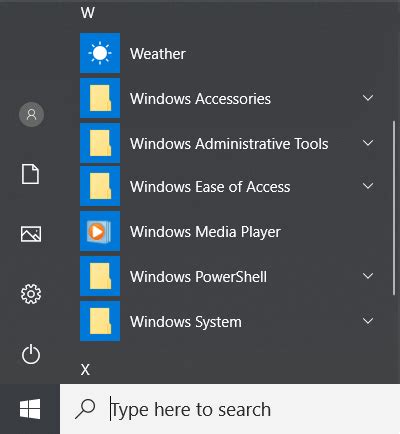Click the Windows System folder icon
Image resolution: width=400 pixels, height=434 pixels.
point(100,321)
